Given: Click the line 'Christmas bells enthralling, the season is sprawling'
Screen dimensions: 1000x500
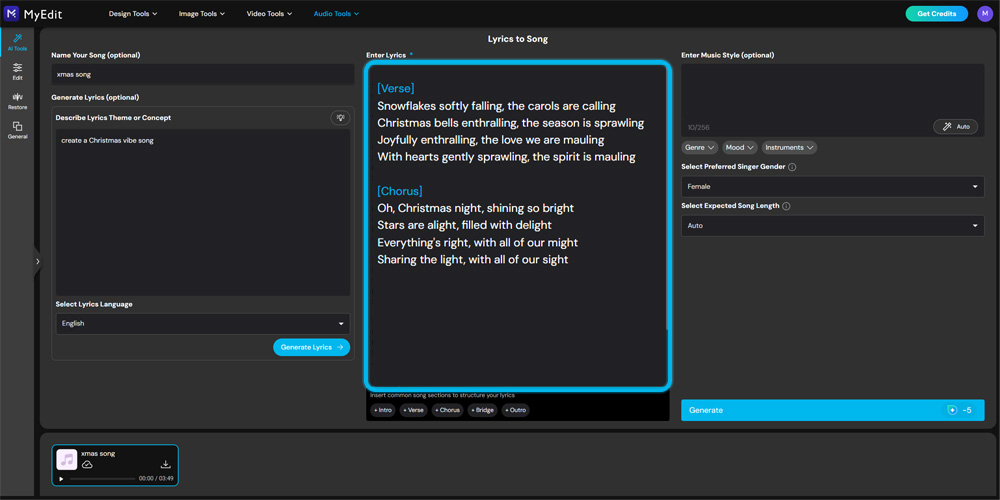Looking at the screenshot, I should point(510,122).
